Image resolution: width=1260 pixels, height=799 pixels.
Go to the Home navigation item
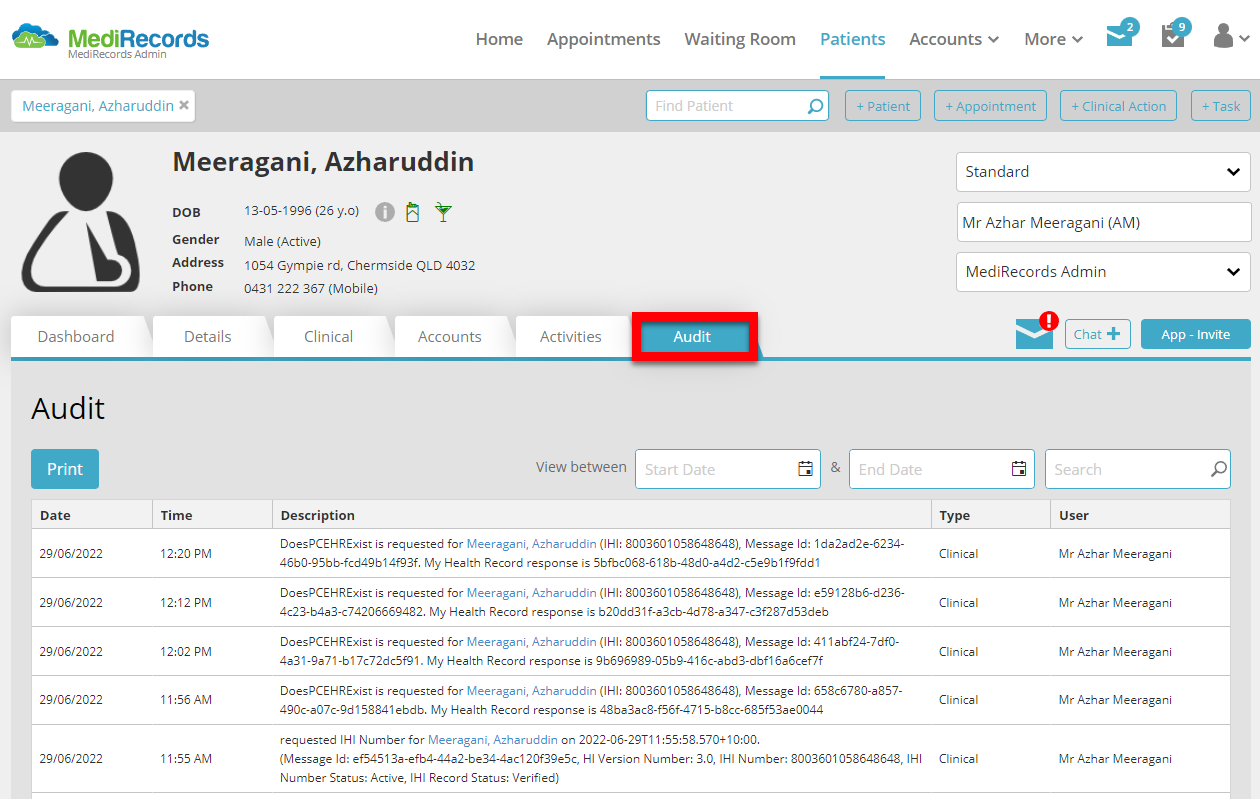pyautogui.click(x=499, y=39)
